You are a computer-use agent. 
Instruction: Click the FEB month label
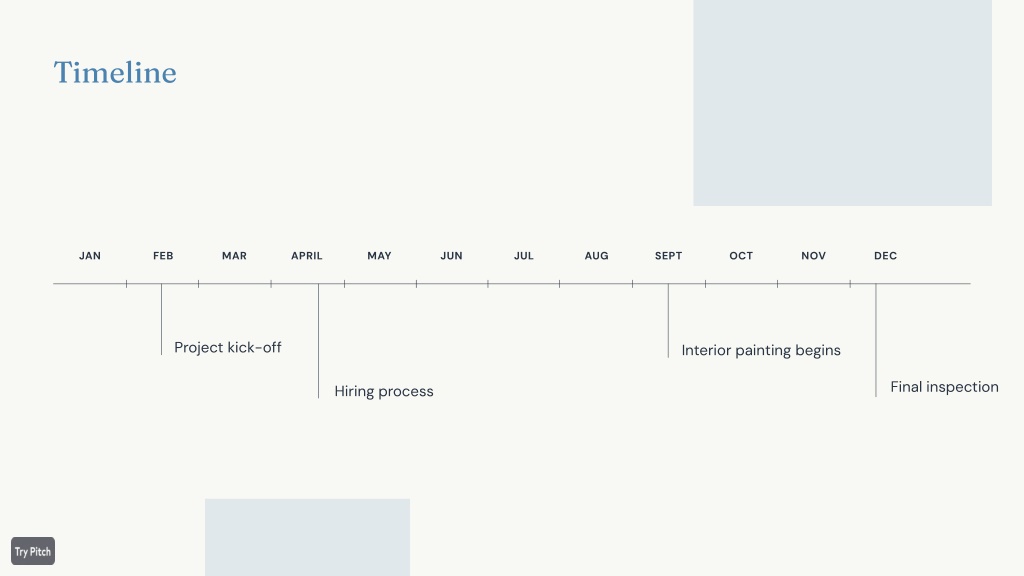click(x=163, y=256)
